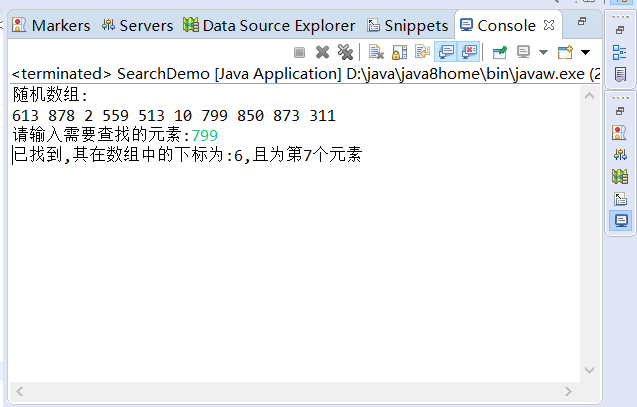This screenshot has height=407, width=637.
Task: Click Display Selected Console monitor icon
Action: click(523, 52)
